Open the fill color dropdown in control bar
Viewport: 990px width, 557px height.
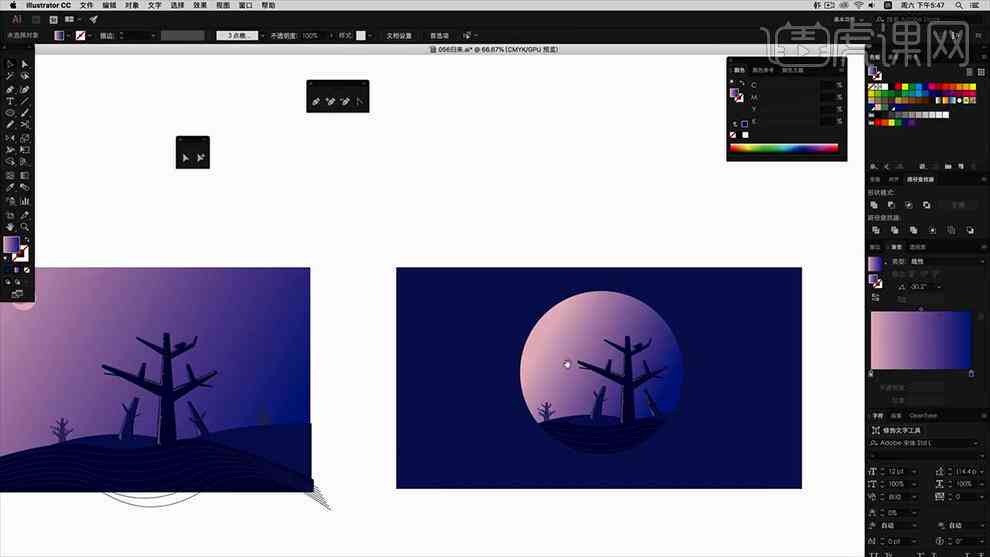pos(68,36)
